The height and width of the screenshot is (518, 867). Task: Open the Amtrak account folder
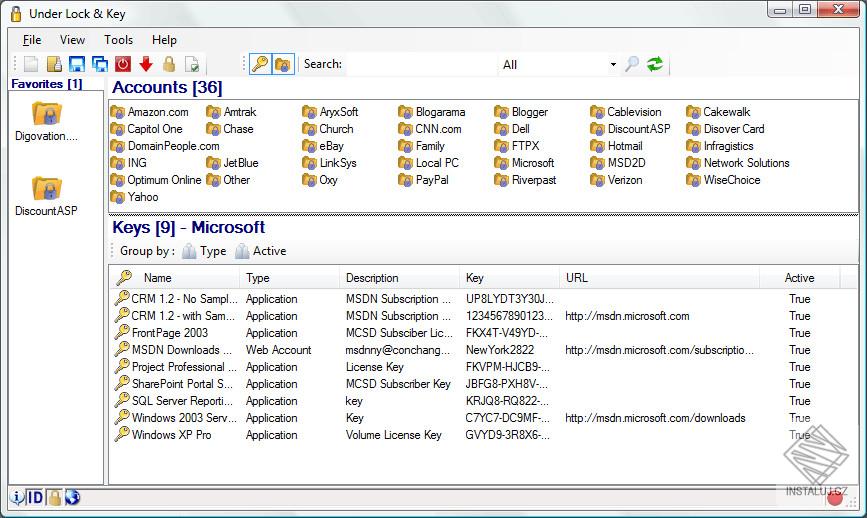click(x=231, y=112)
